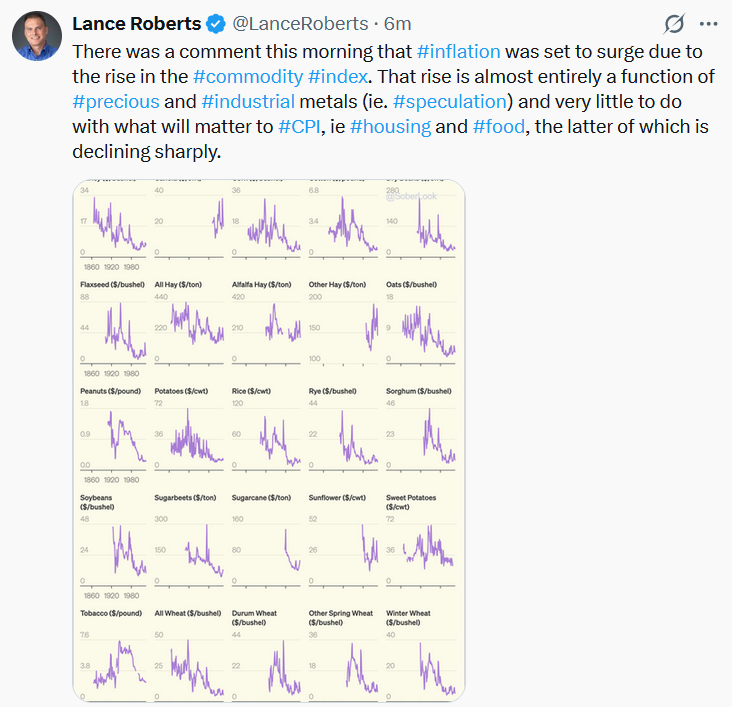Open the three-dot more options menu
Image resolution: width=732 pixels, height=707 pixels.
click(x=708, y=24)
